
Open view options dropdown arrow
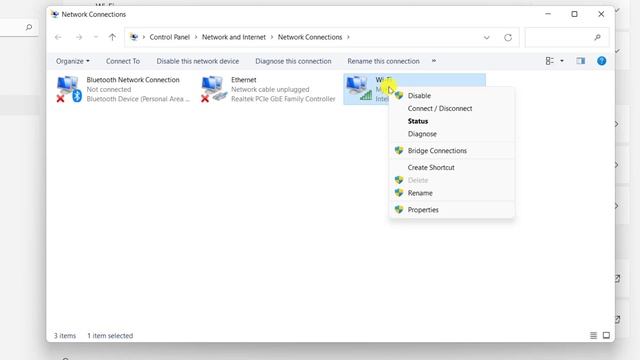coord(562,61)
